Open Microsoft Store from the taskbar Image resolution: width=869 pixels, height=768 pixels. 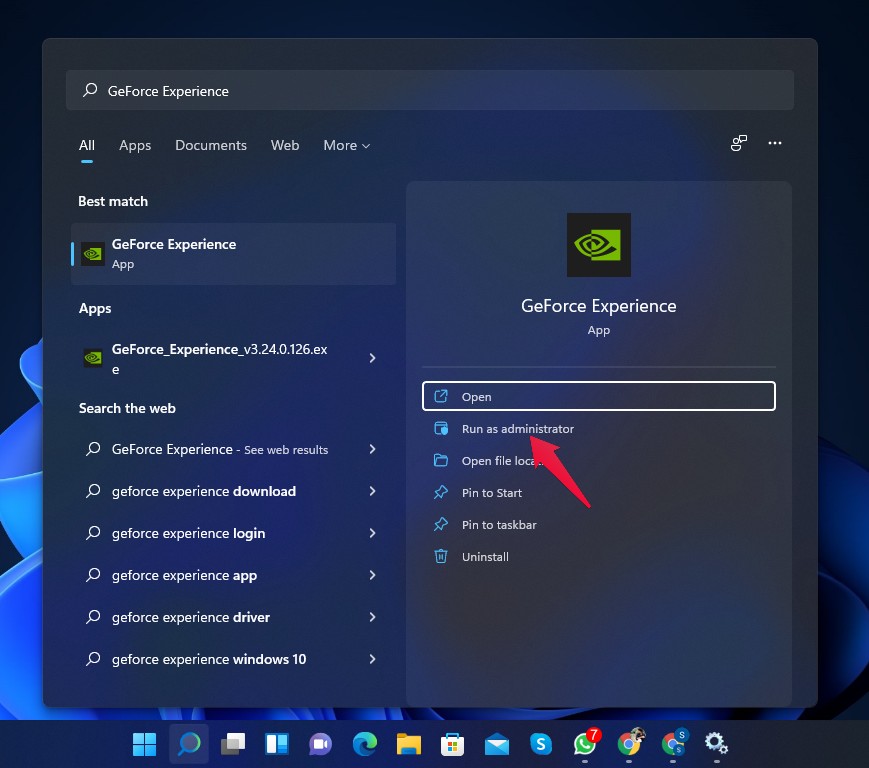click(452, 744)
